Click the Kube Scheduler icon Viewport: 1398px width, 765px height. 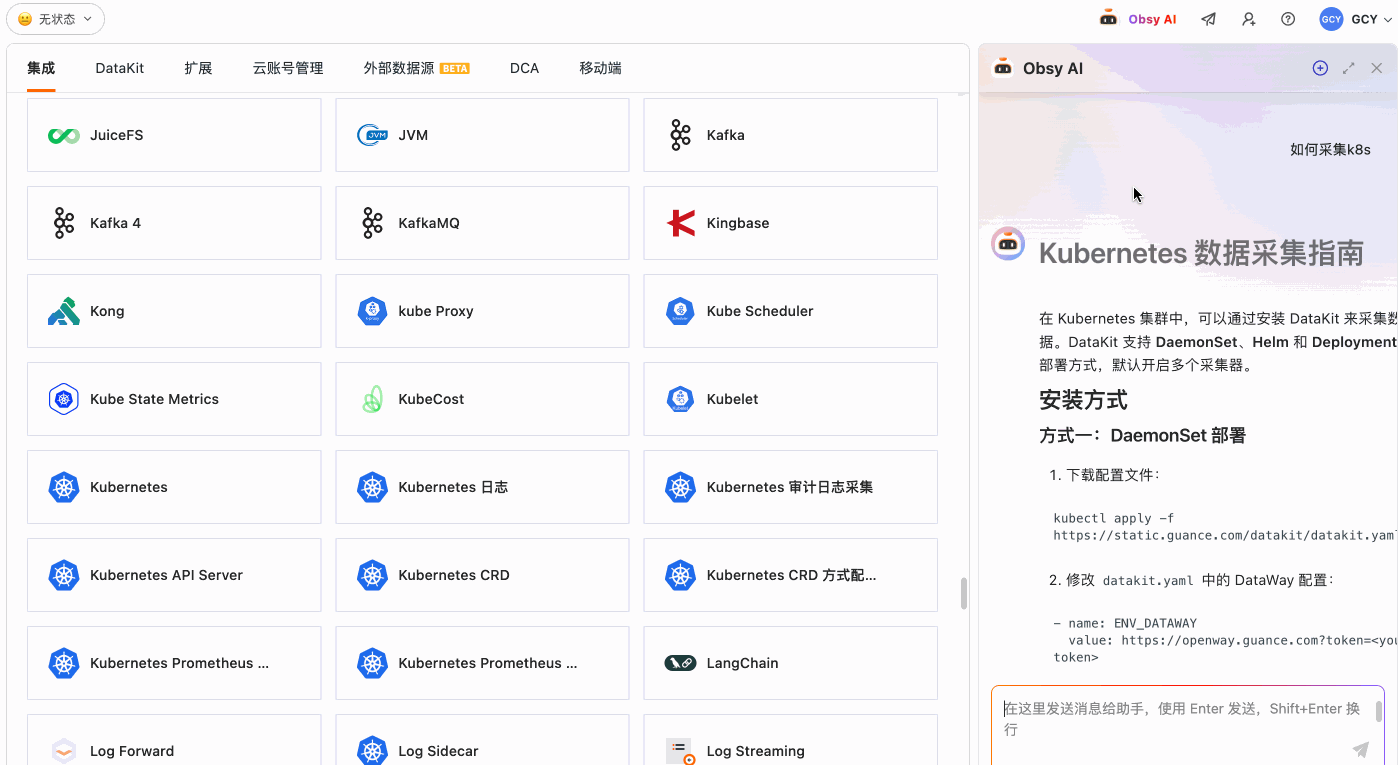coord(680,311)
